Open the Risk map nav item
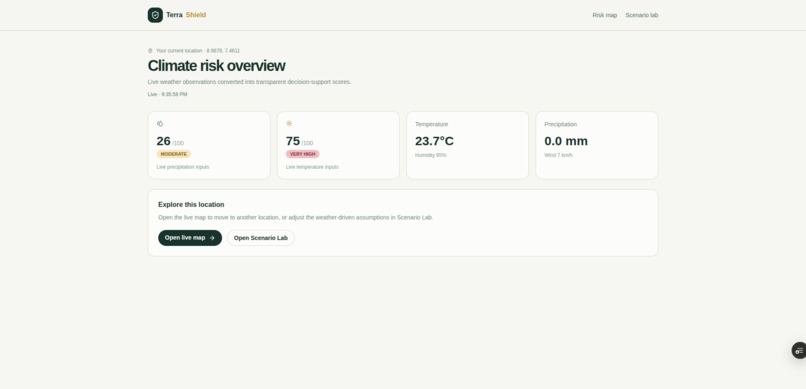This screenshot has height=389, width=806. click(604, 15)
